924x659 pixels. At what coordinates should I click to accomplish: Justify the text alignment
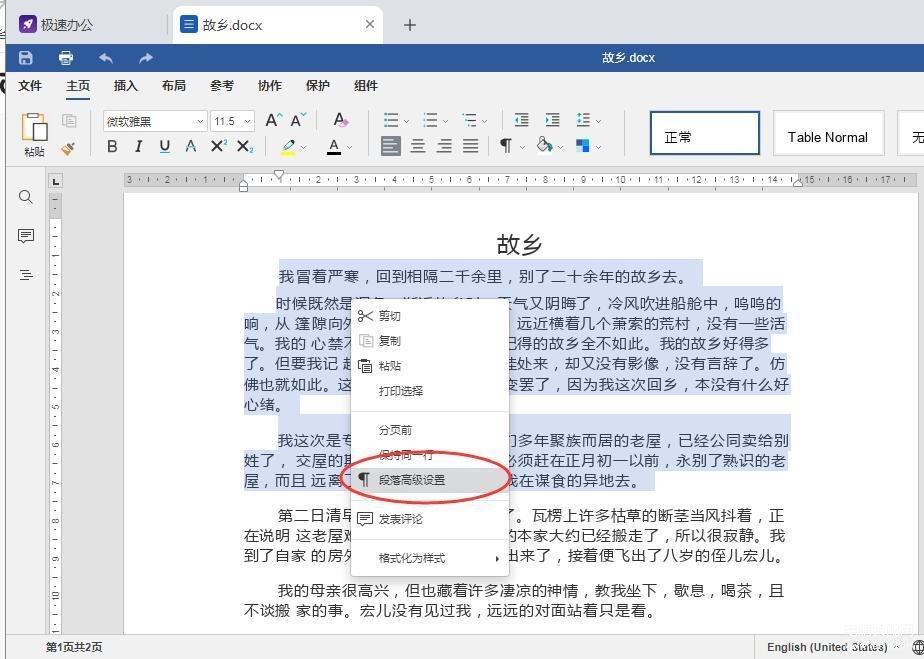(x=470, y=146)
